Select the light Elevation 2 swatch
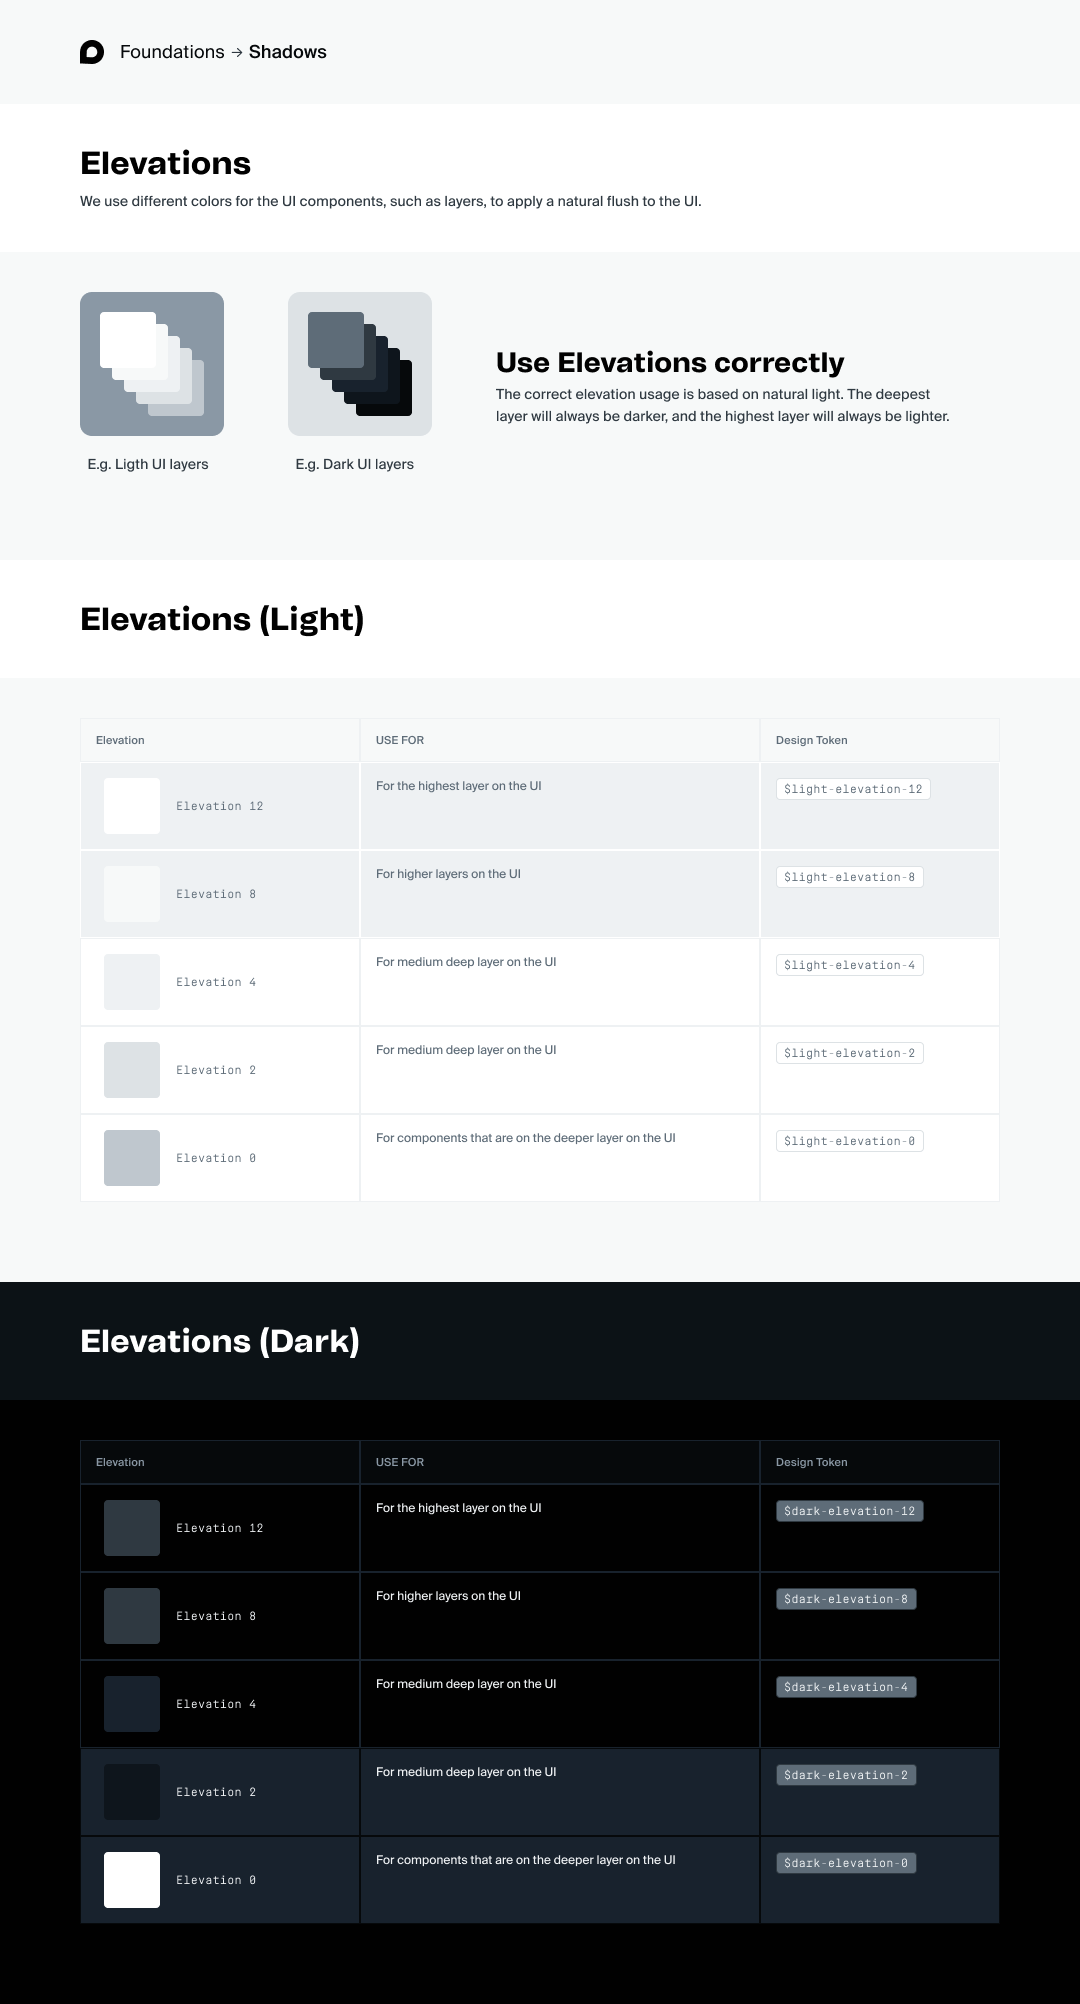The image size is (1080, 2004). pyautogui.click(x=132, y=1070)
